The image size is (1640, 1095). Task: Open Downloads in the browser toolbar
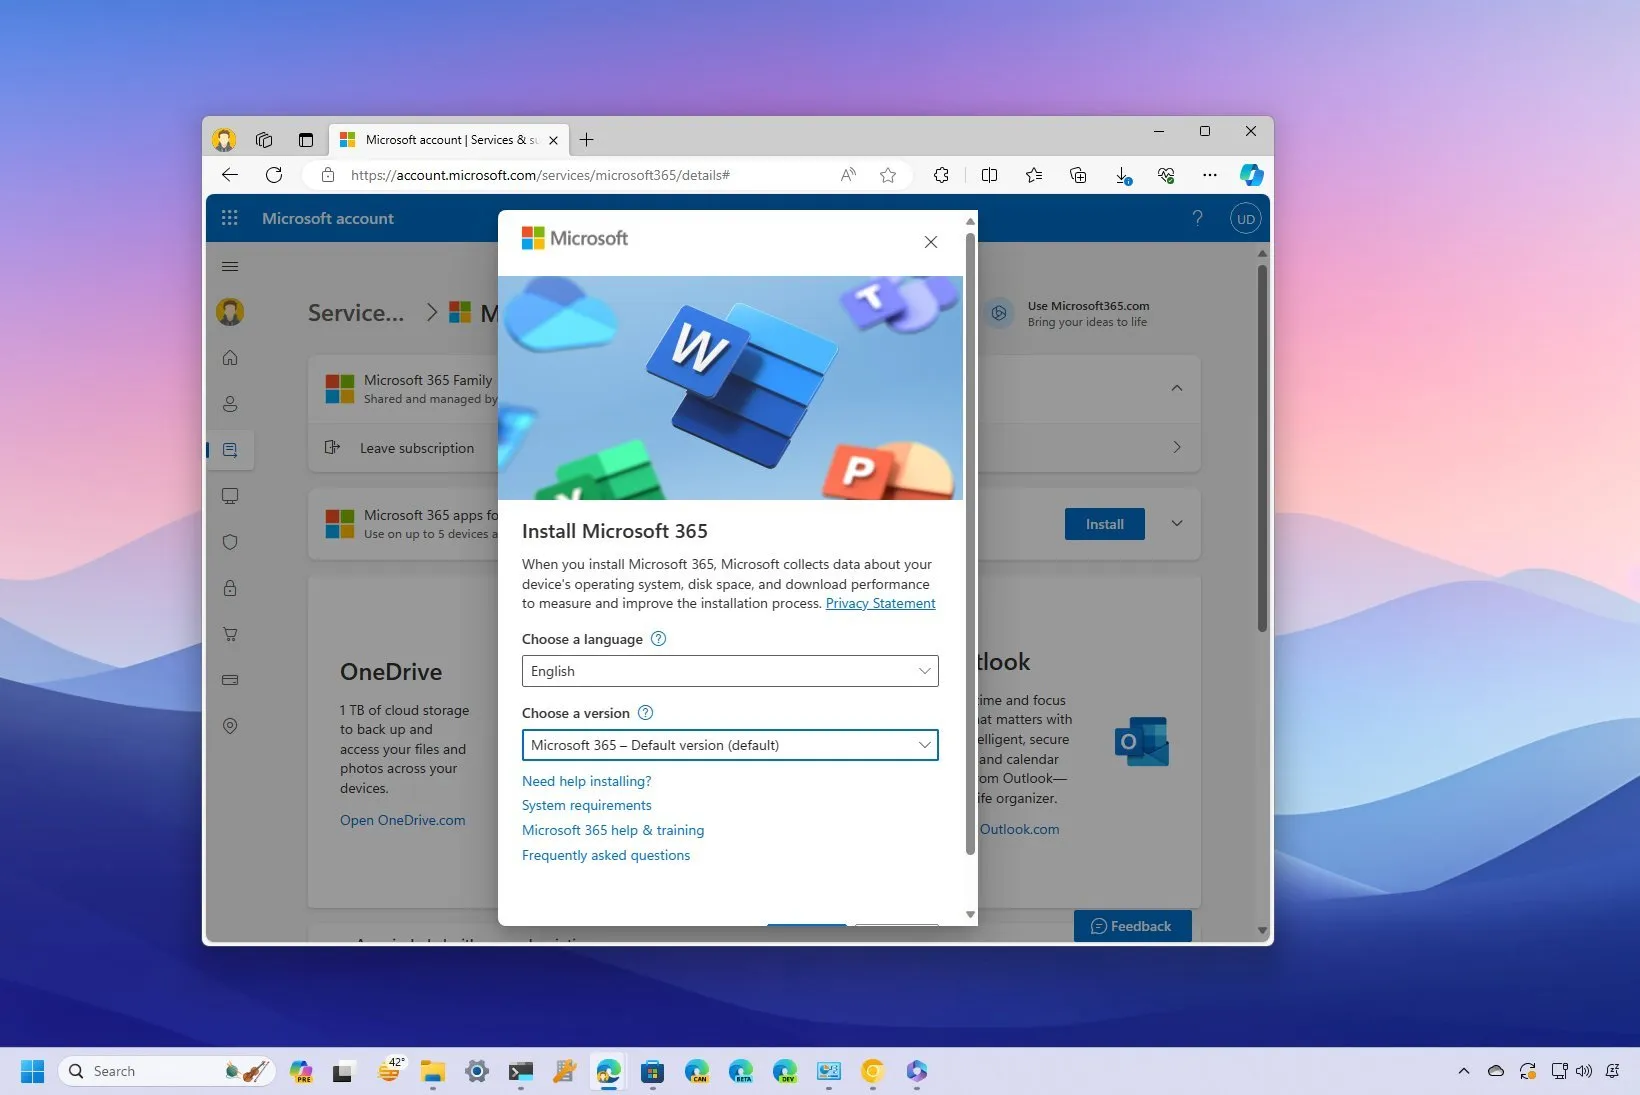[x=1122, y=174]
